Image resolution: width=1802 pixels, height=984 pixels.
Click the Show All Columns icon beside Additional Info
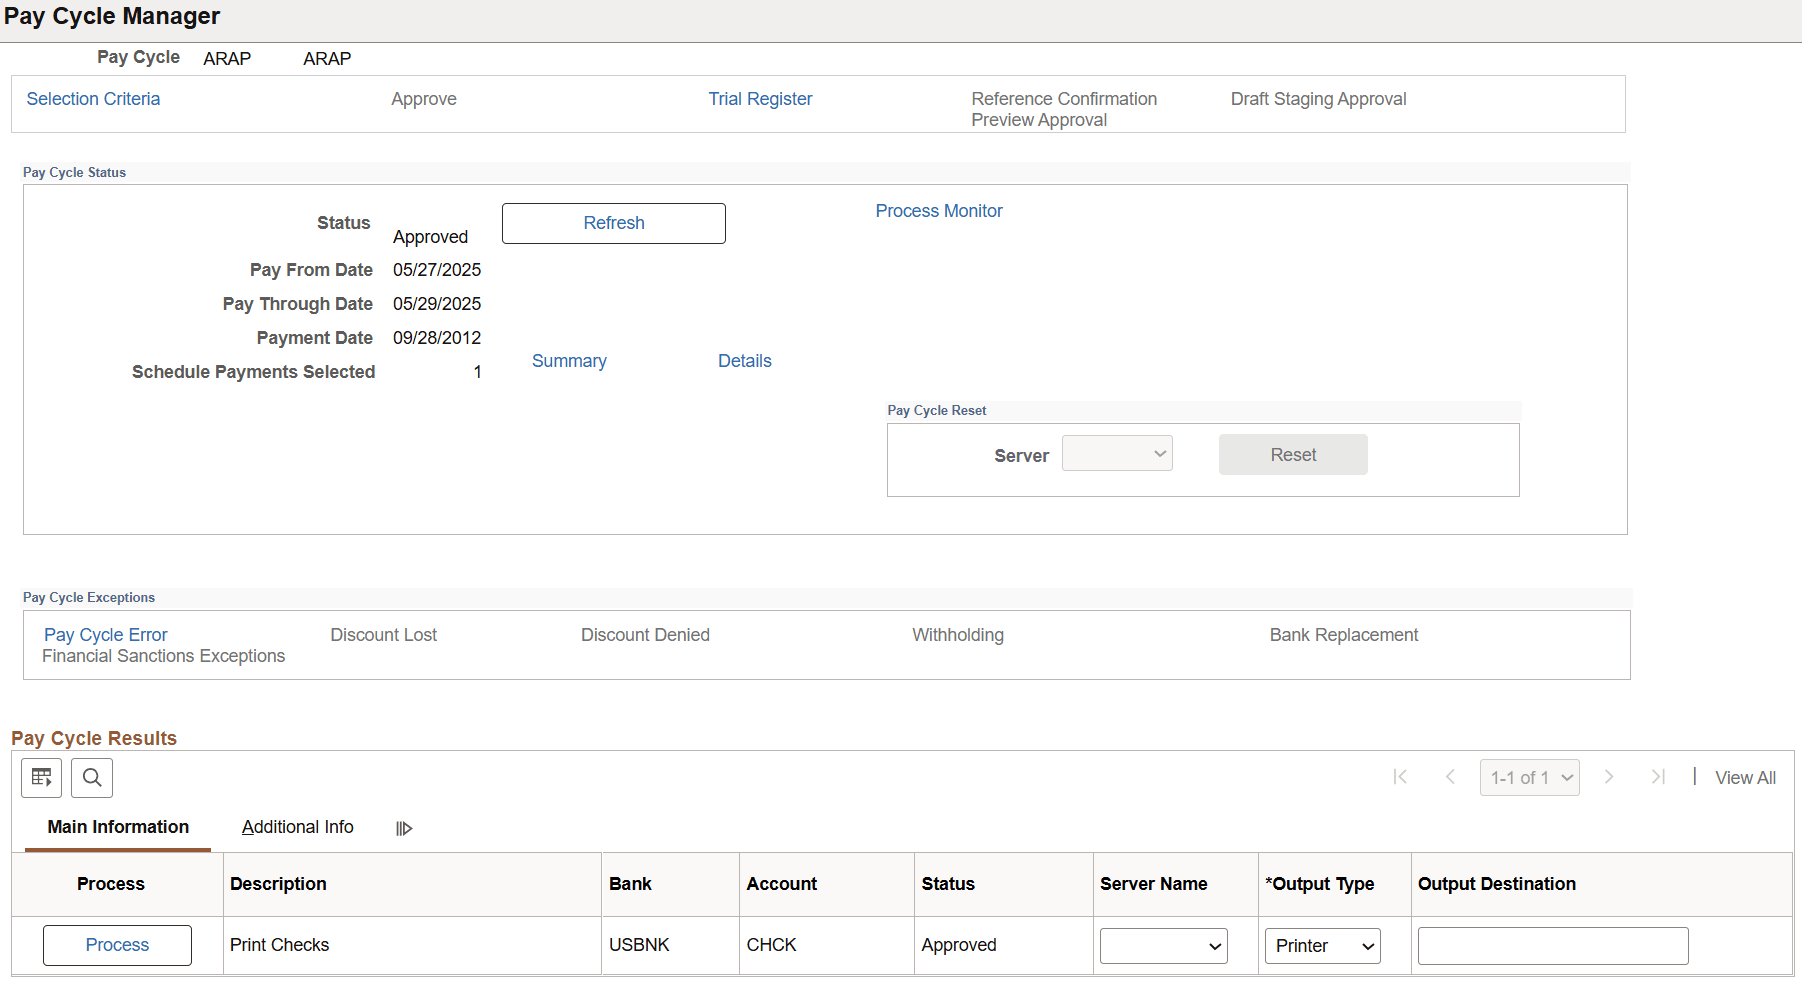click(x=404, y=827)
